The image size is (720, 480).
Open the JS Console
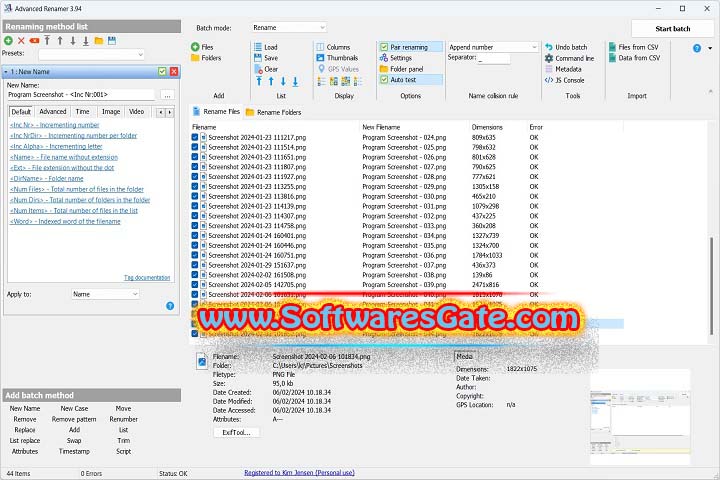565,80
